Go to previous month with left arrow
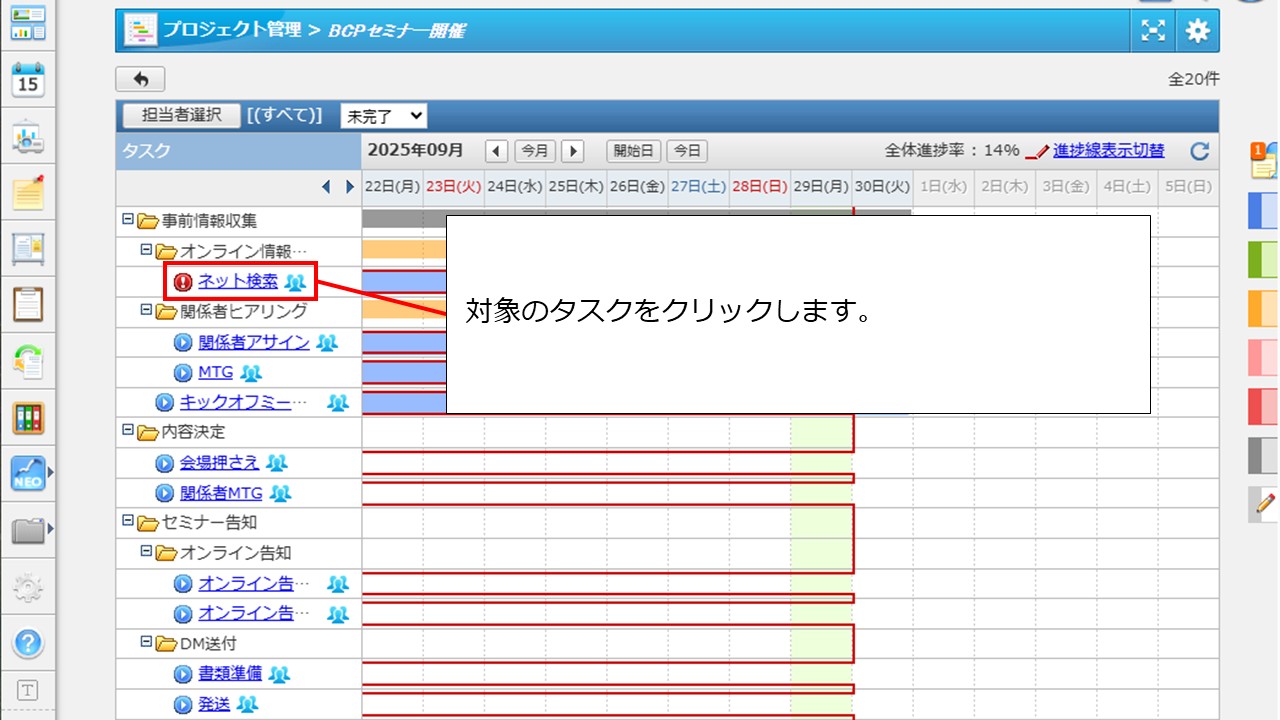 point(496,151)
